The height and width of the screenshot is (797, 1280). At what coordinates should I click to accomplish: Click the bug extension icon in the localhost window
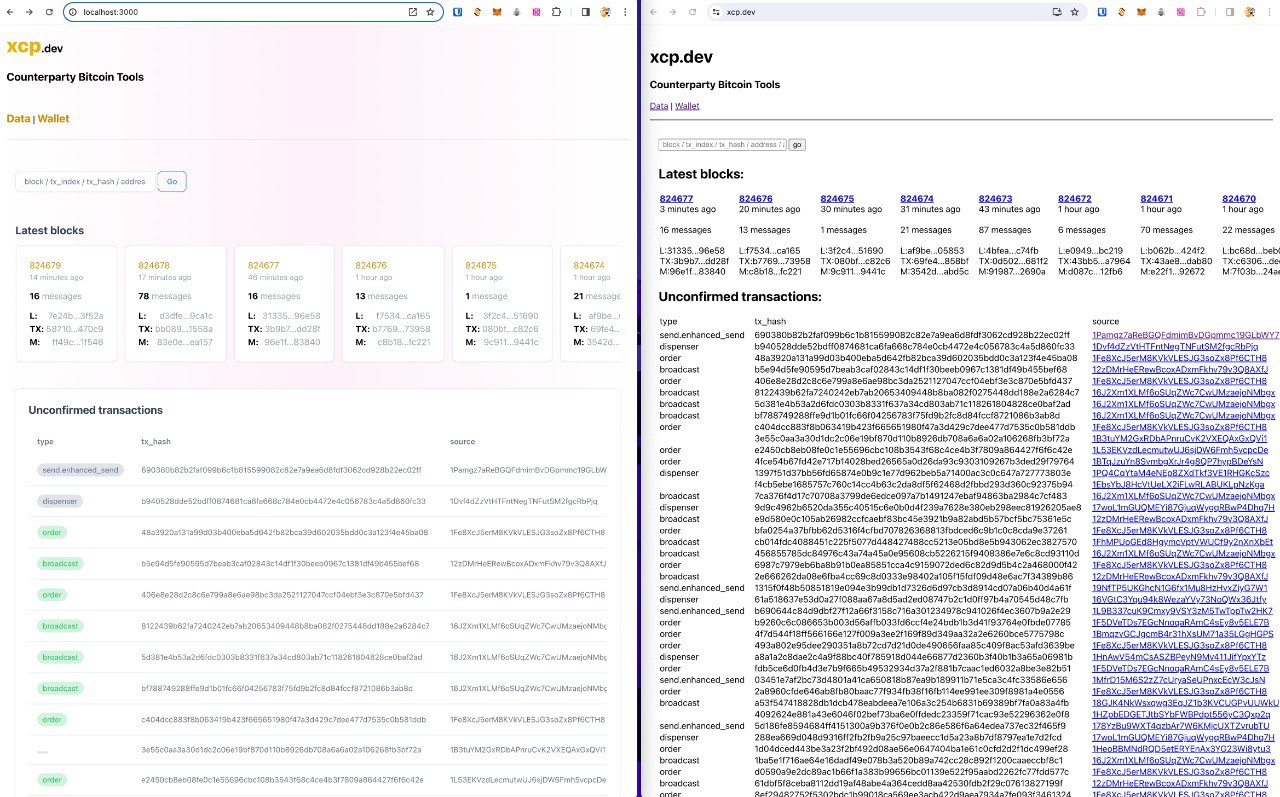pos(517,12)
